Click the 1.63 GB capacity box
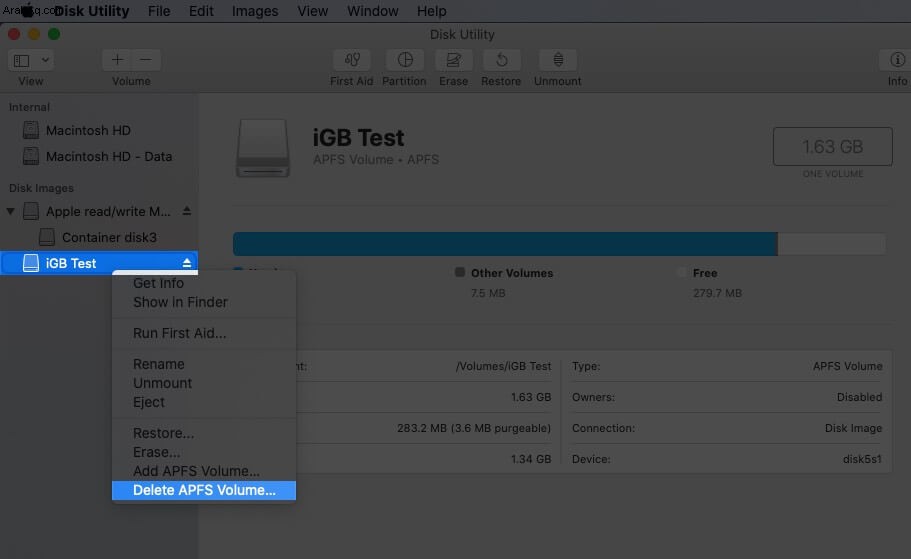Viewport: 911px width, 559px height. click(833, 146)
